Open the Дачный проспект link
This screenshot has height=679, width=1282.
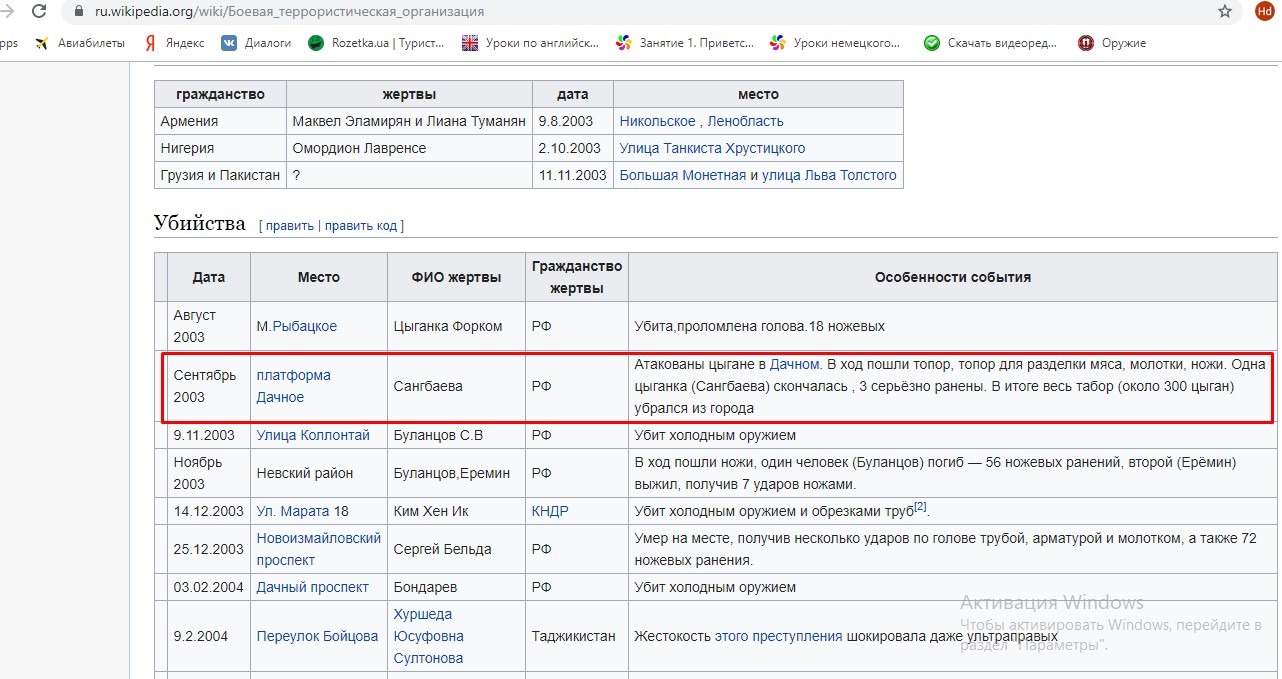click(313, 587)
